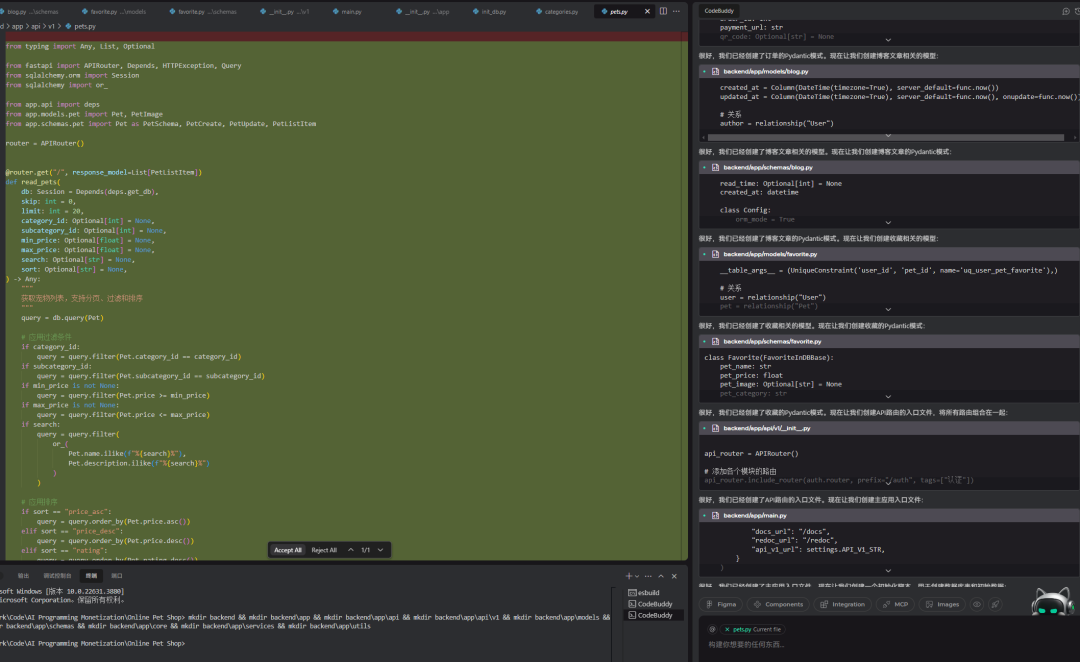
Task: Click the cat mascot avatar
Action: (1051, 604)
